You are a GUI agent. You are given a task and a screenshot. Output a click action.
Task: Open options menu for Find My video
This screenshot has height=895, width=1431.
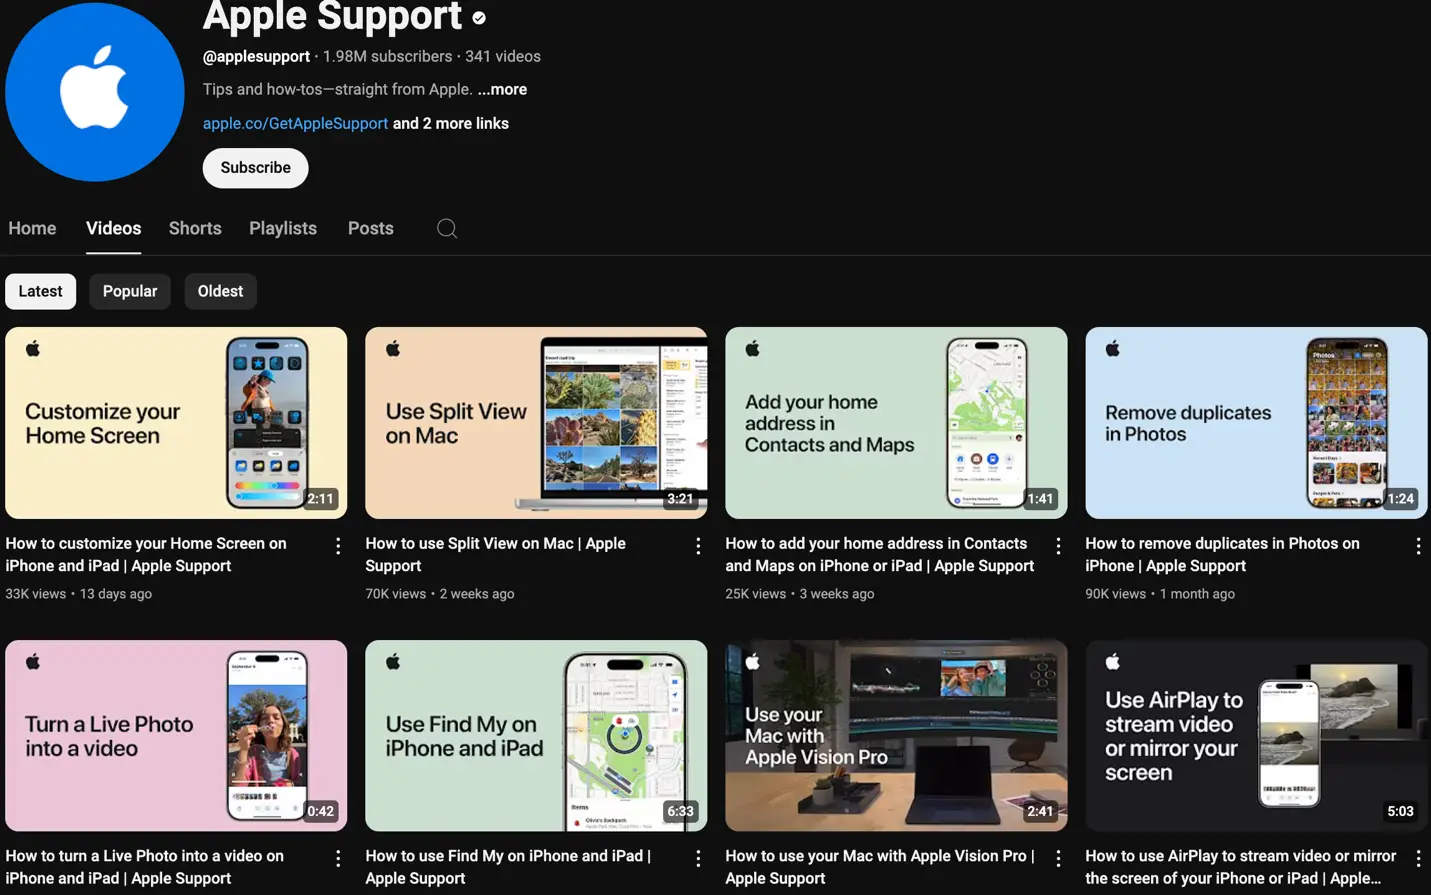698,858
